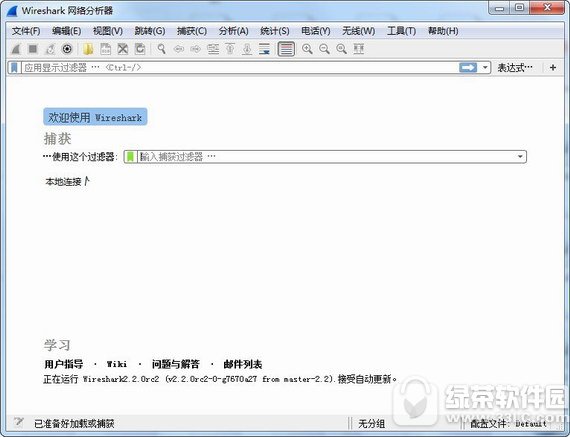
Task: Zoom out the main window text
Action: click(x=324, y=49)
